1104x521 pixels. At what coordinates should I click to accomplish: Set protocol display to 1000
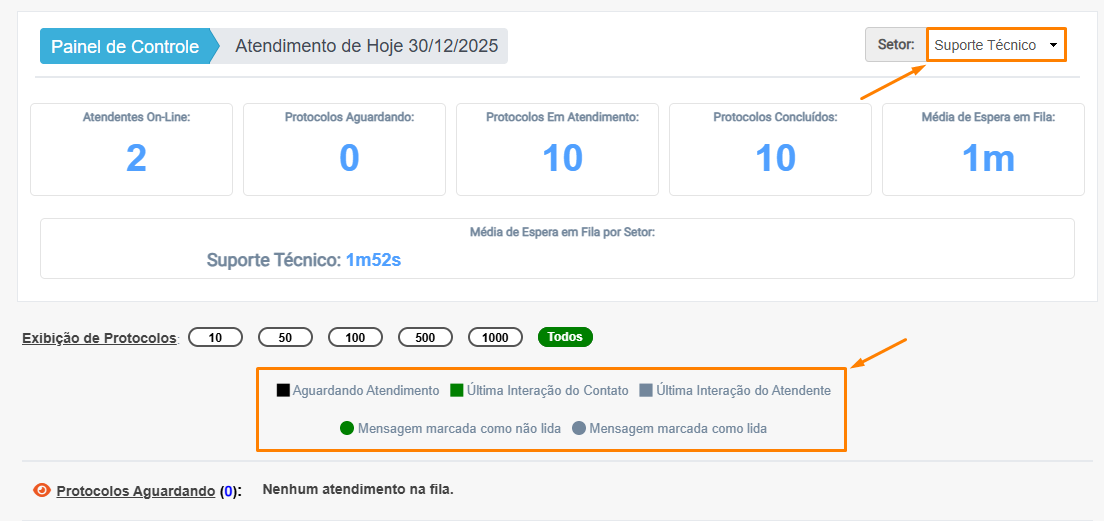495,337
